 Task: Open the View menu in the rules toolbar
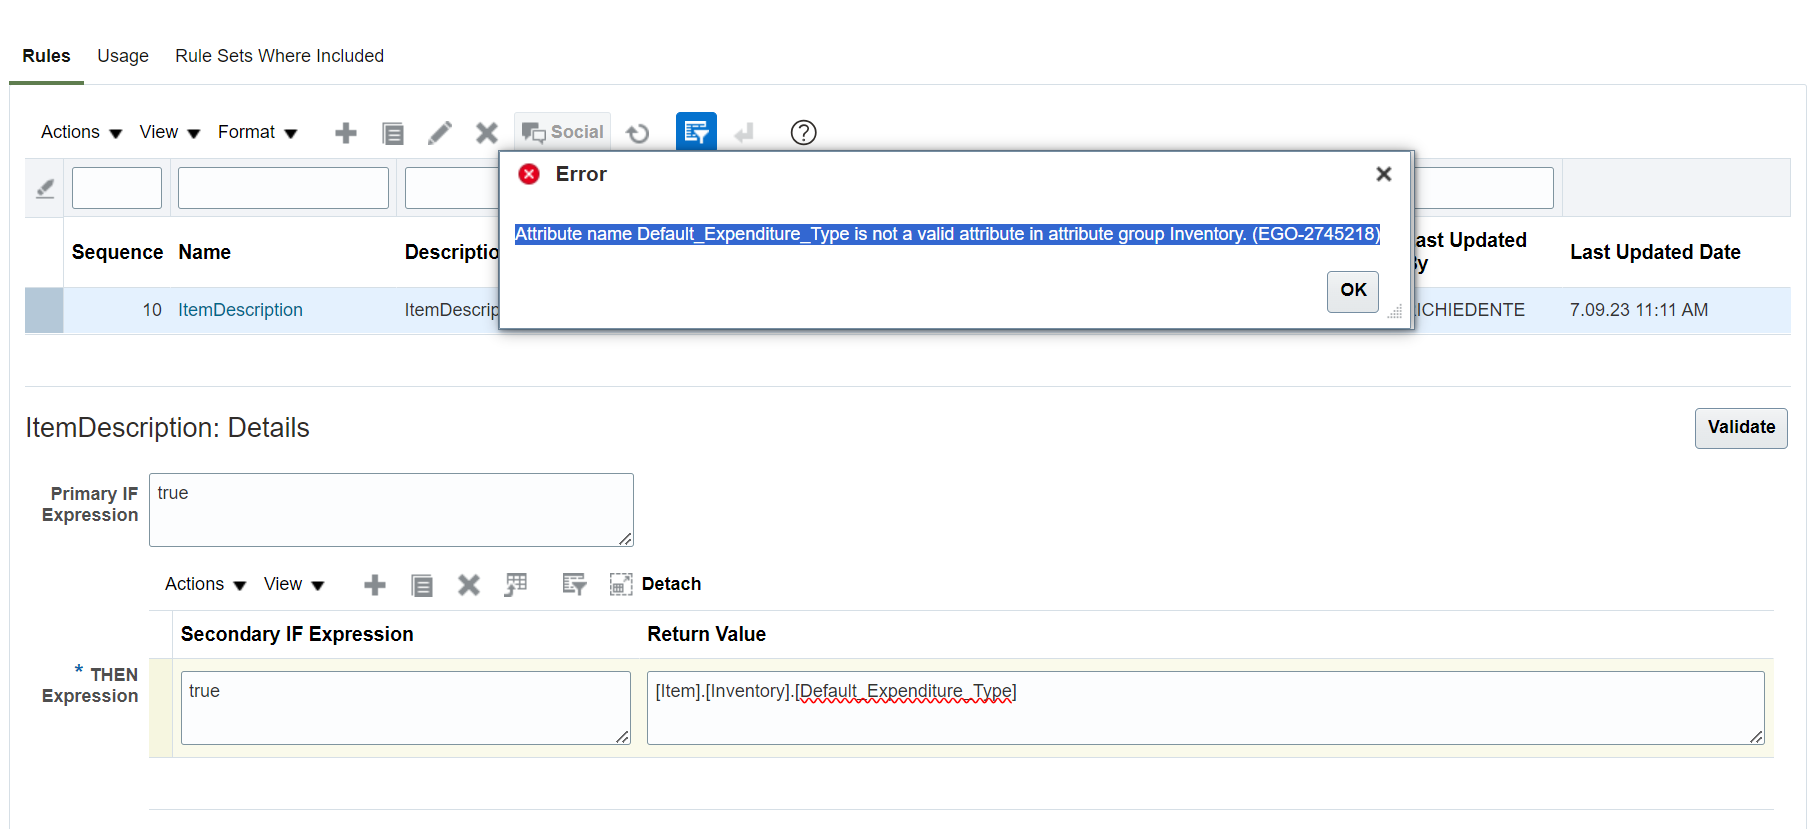pyautogui.click(x=170, y=132)
